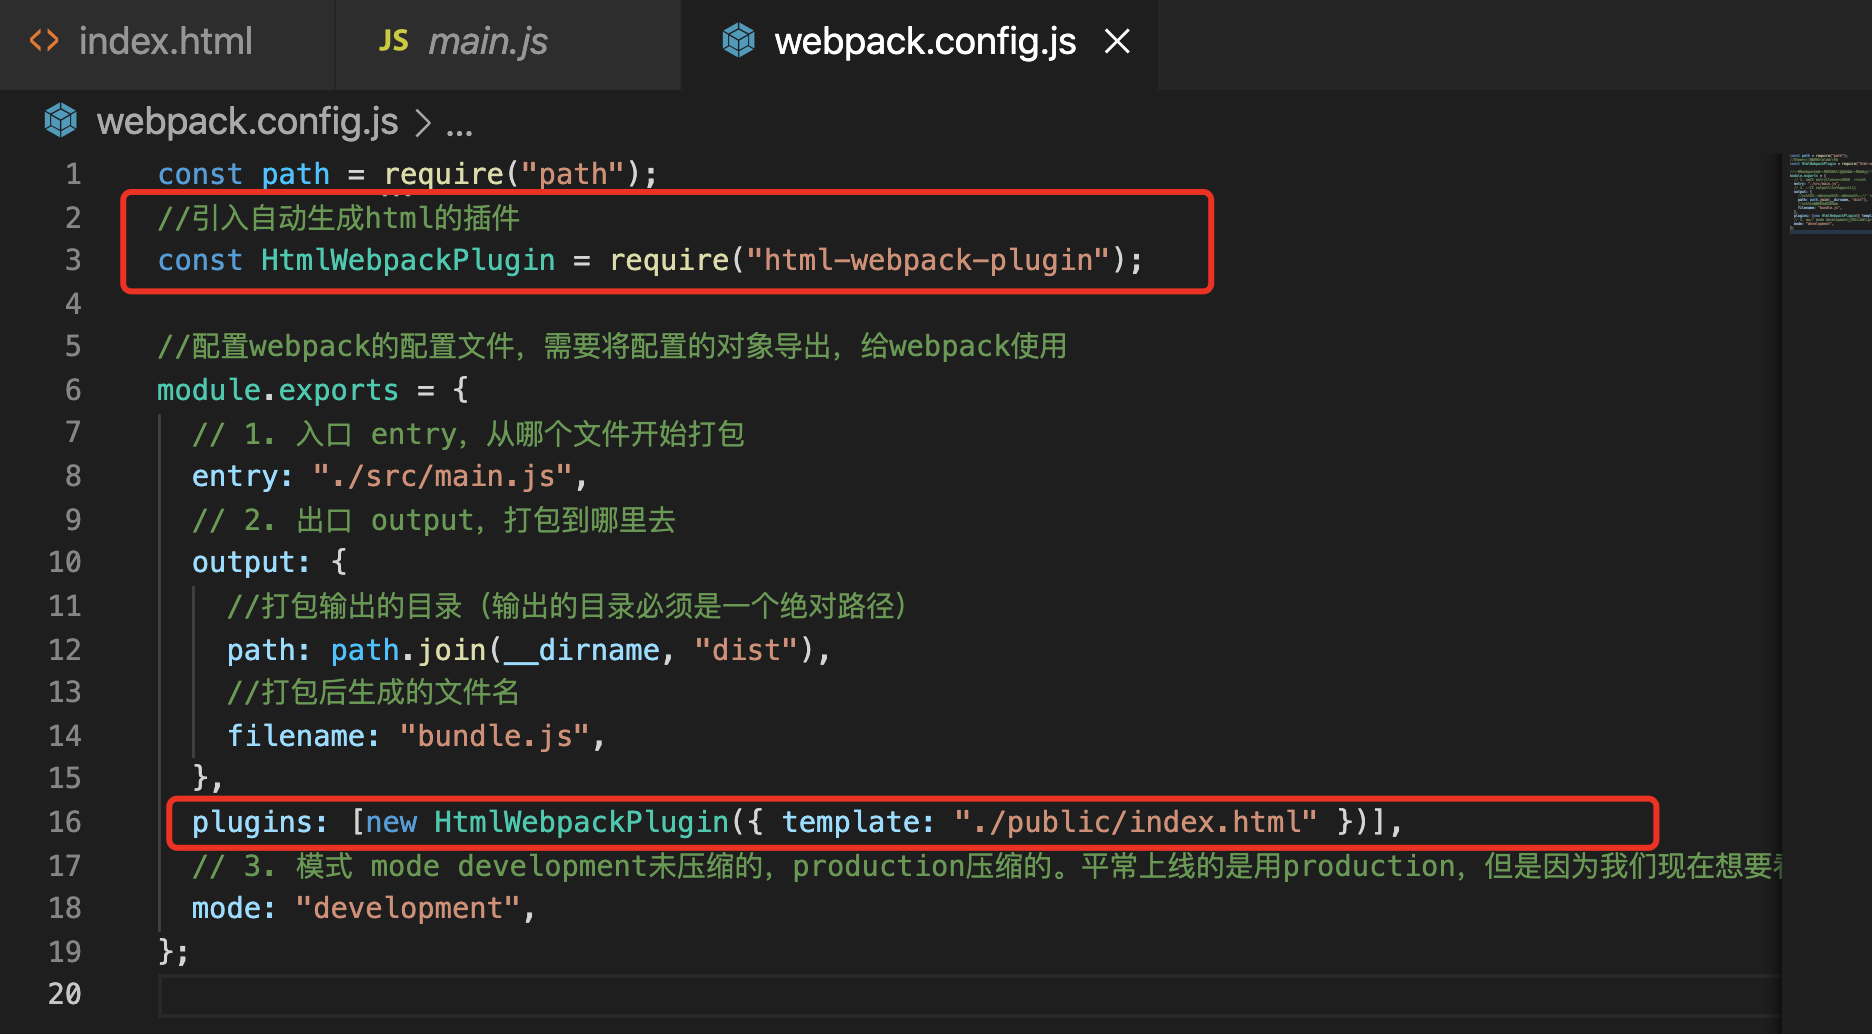Screen dimensions: 1872x1034
Task: Click the module.exports line
Action: (277, 390)
